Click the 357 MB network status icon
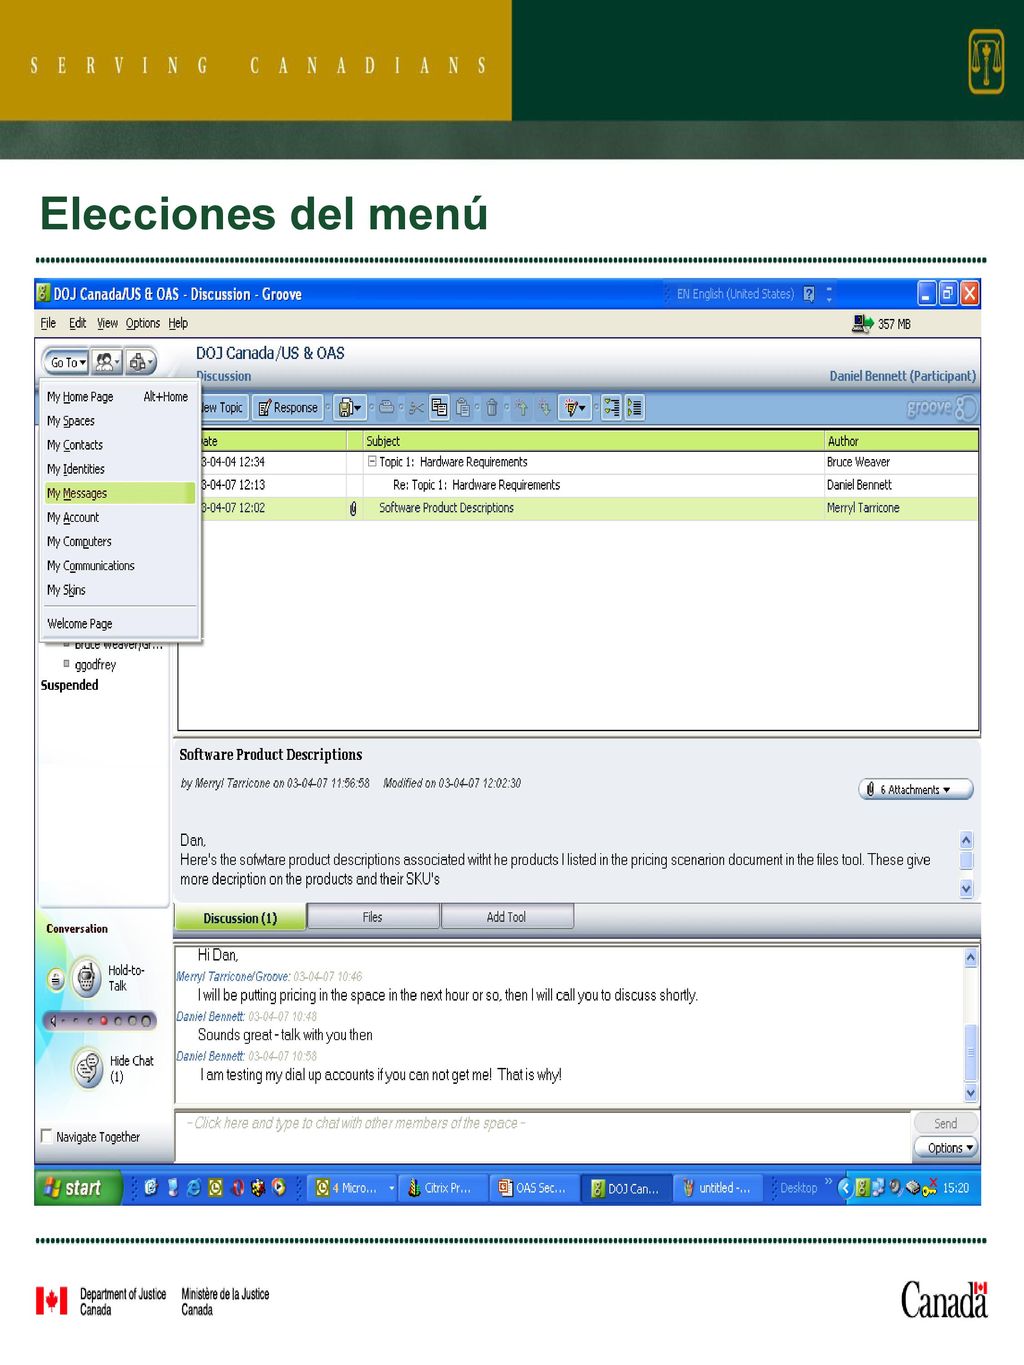The height and width of the screenshot is (1365, 1024). click(x=862, y=324)
